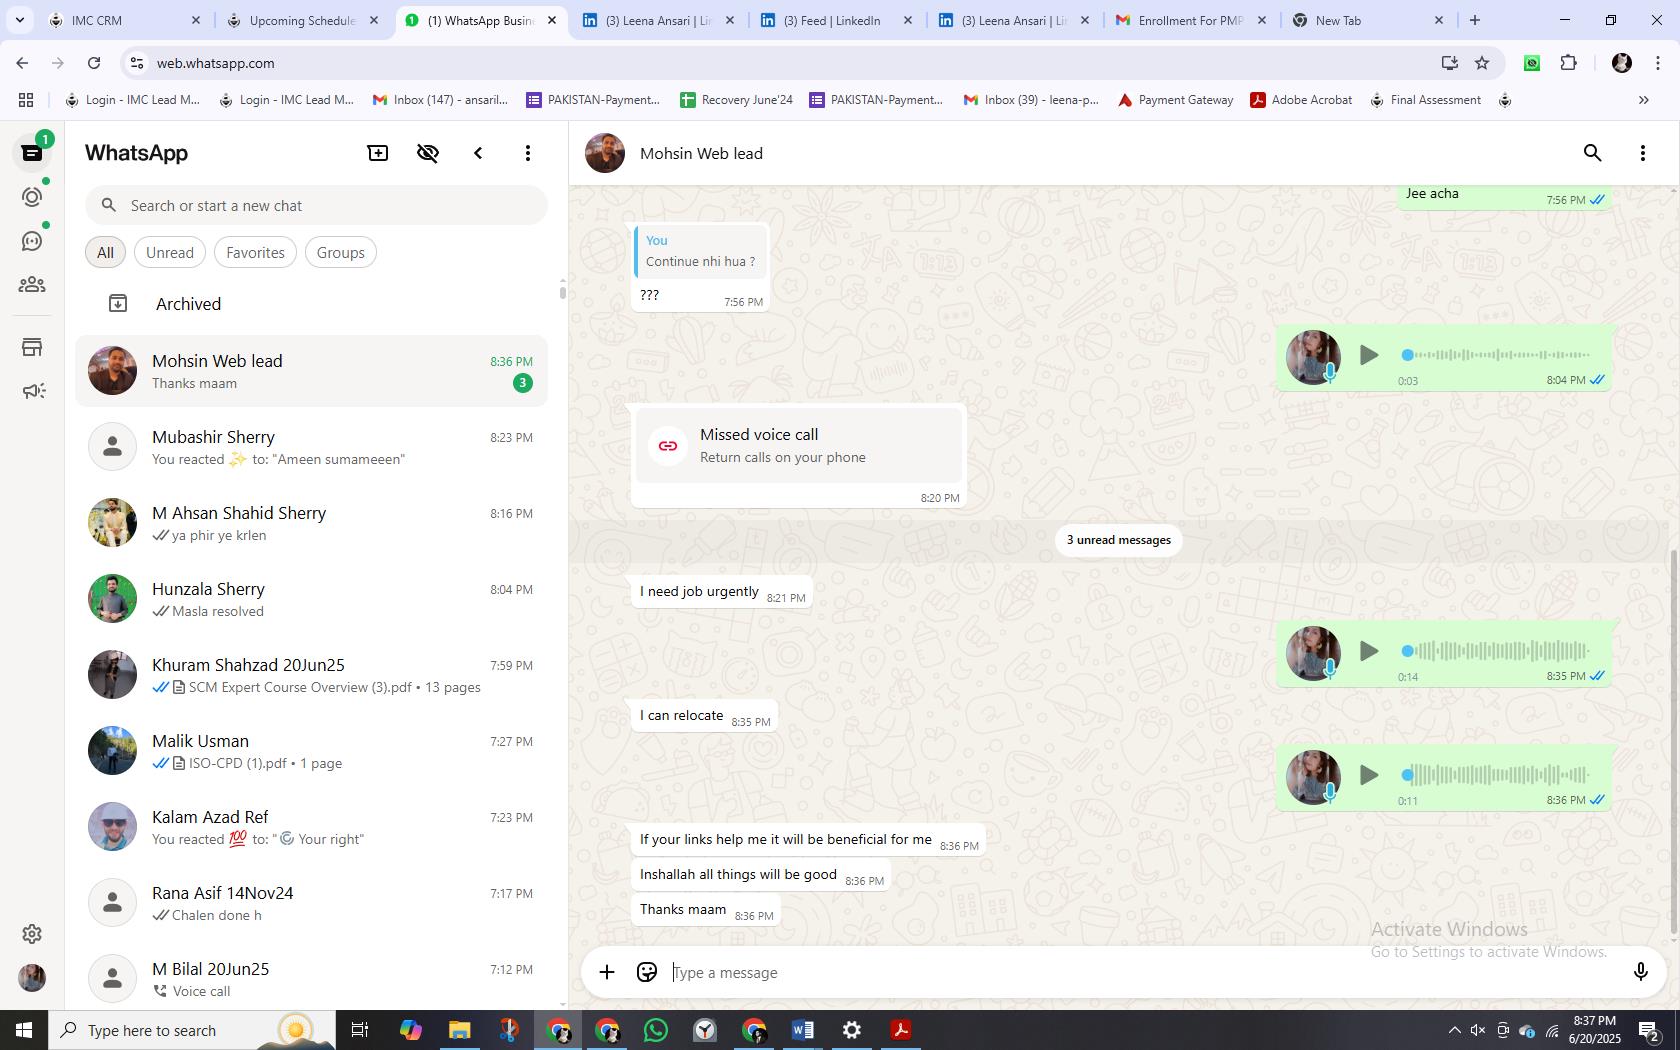The height and width of the screenshot is (1050, 1680).
Task: Bookmark this page with the star icon
Action: 1482,63
